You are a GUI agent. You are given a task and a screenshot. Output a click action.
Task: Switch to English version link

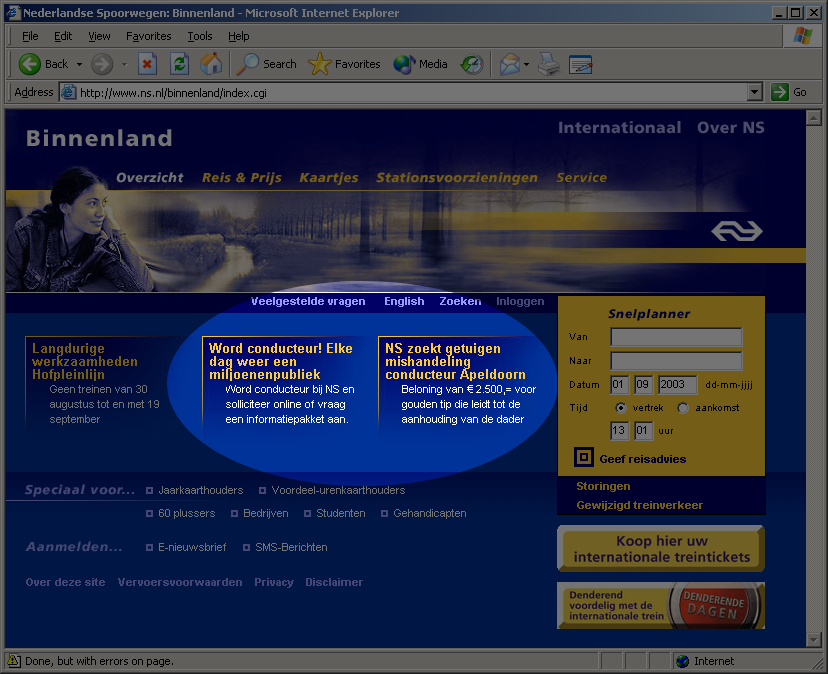(404, 301)
